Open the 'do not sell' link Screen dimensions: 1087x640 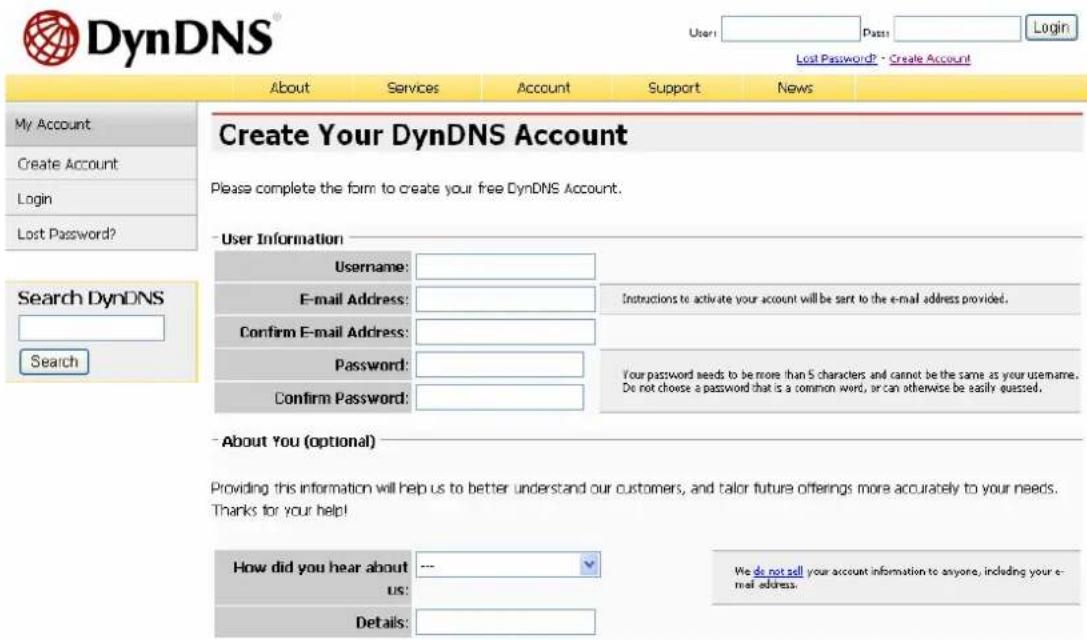(778, 571)
